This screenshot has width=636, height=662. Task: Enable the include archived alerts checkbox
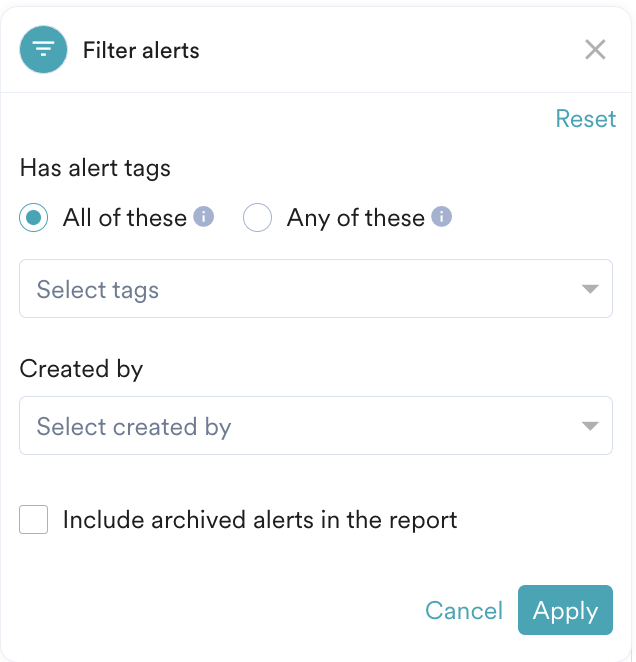point(34,520)
